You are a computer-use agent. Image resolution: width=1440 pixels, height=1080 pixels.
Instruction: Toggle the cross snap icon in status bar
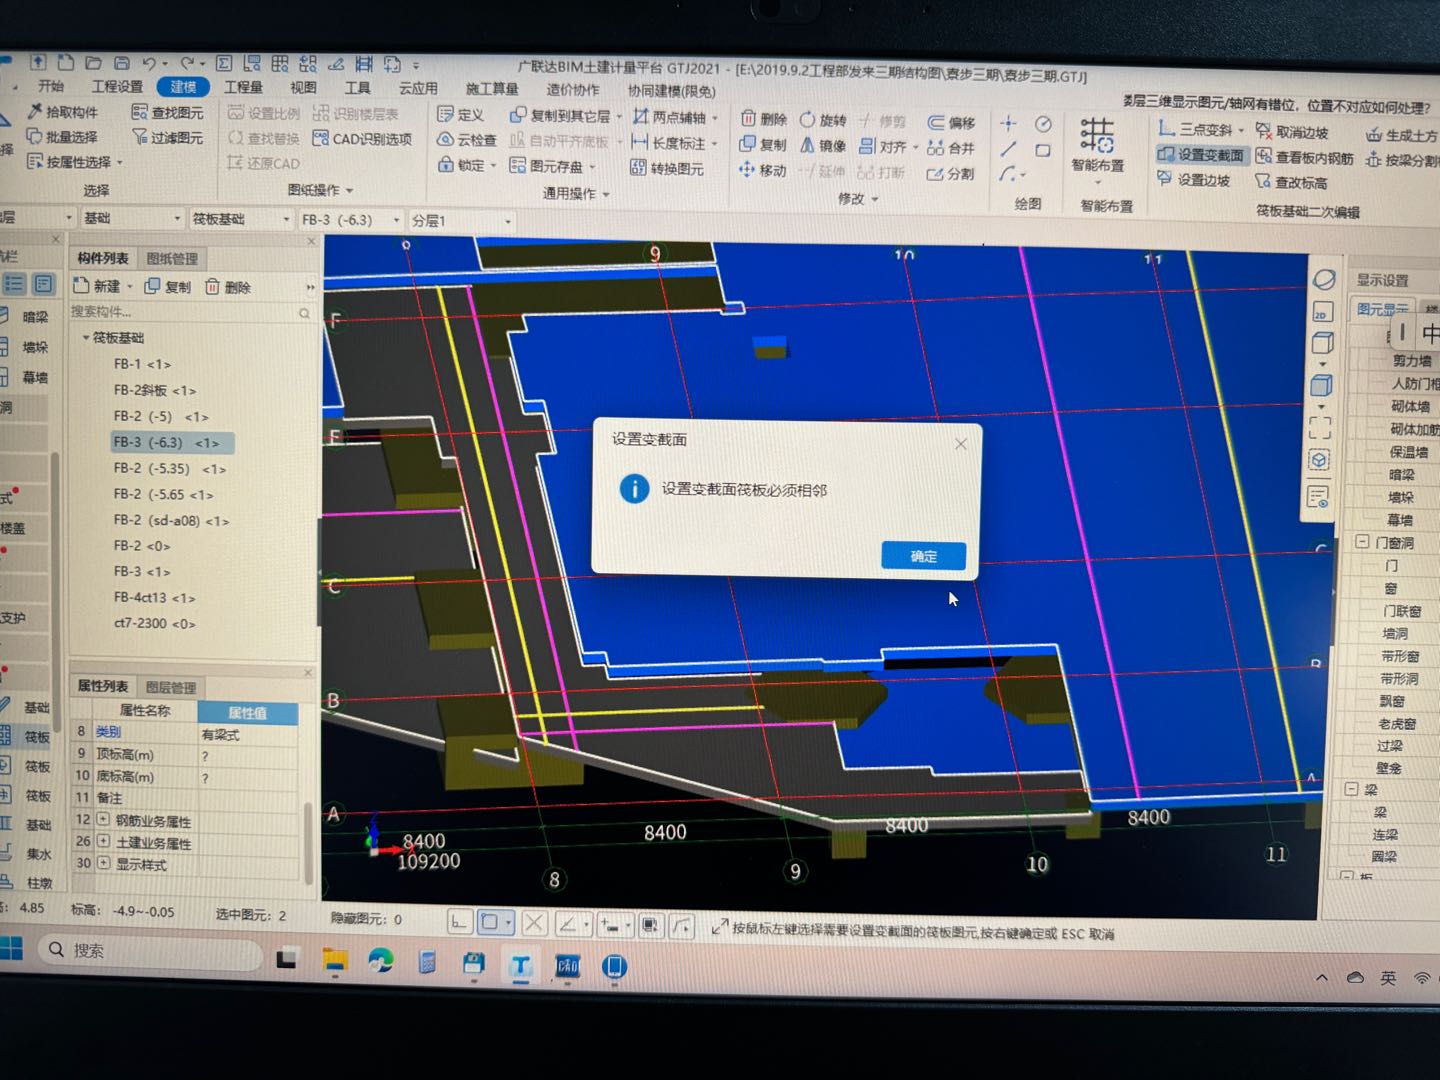click(x=534, y=923)
